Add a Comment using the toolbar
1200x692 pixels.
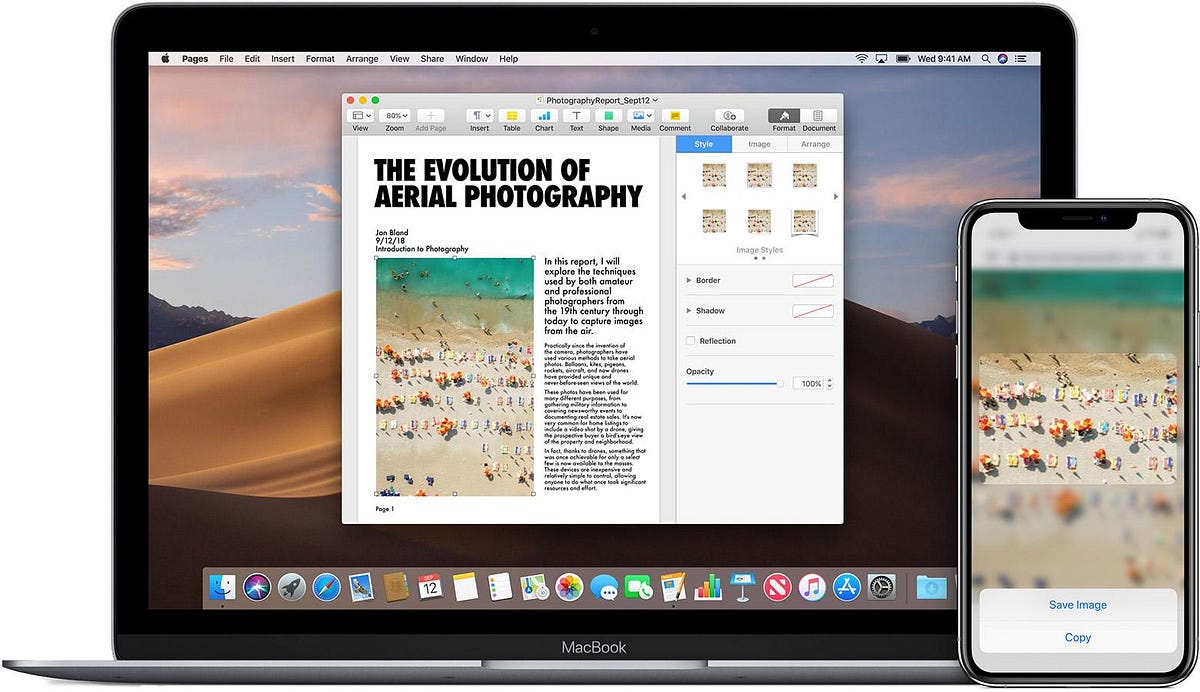tap(675, 115)
